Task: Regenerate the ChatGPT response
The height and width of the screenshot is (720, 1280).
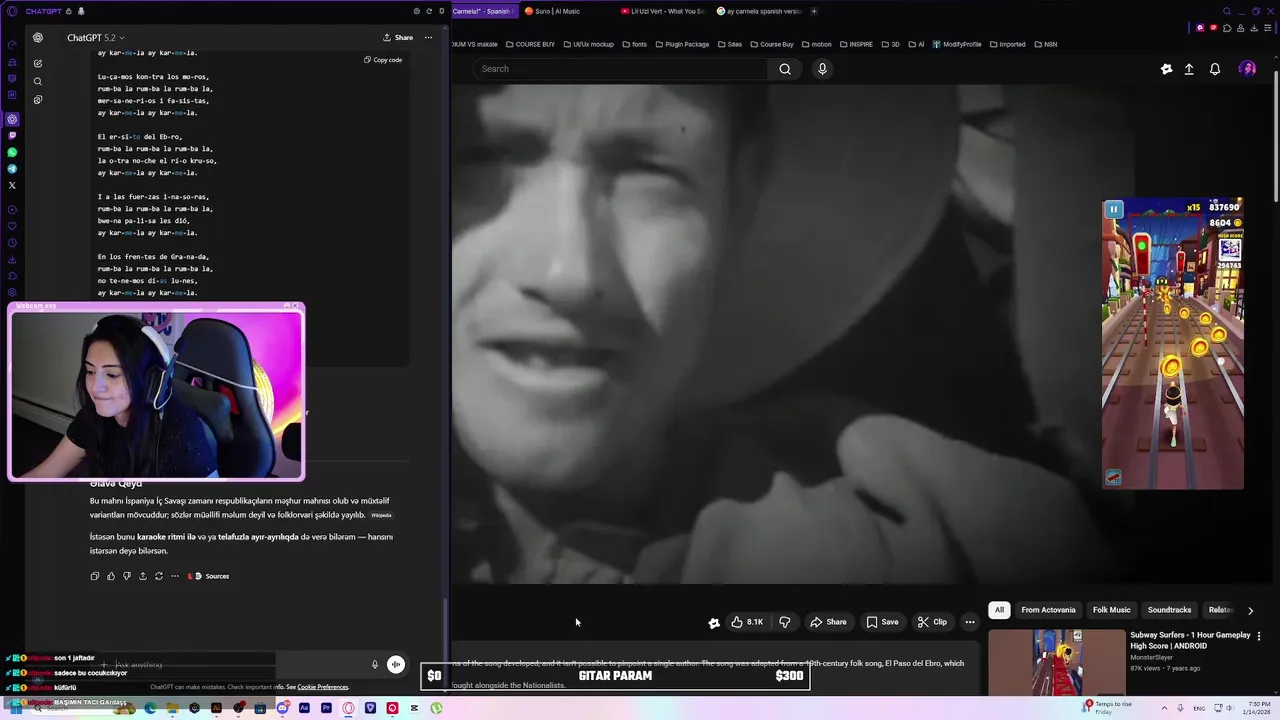Action: [158, 576]
